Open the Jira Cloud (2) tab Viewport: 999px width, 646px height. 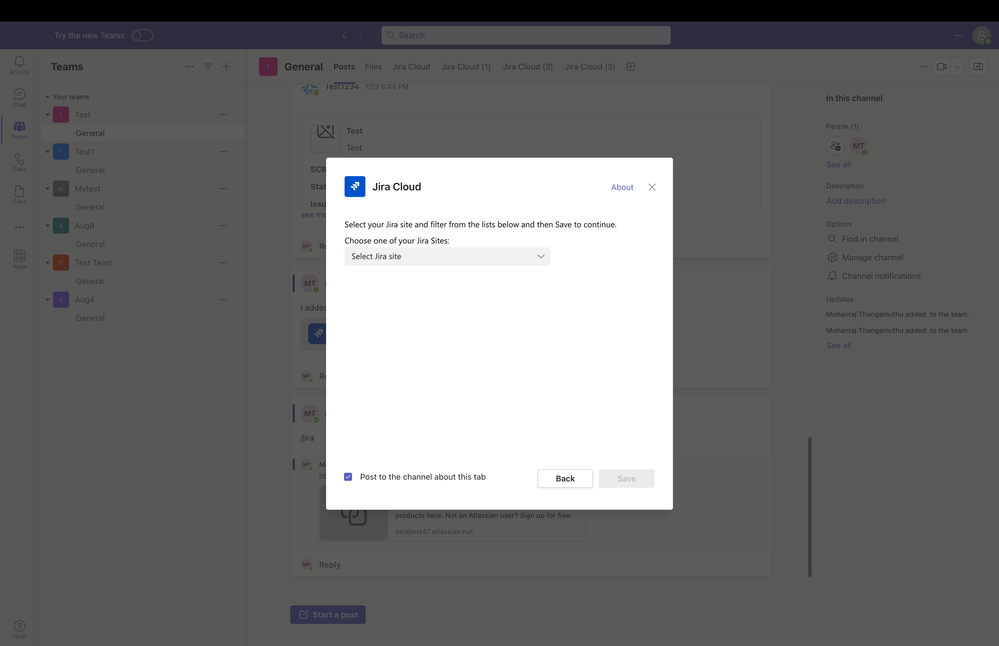pyautogui.click(x=528, y=66)
